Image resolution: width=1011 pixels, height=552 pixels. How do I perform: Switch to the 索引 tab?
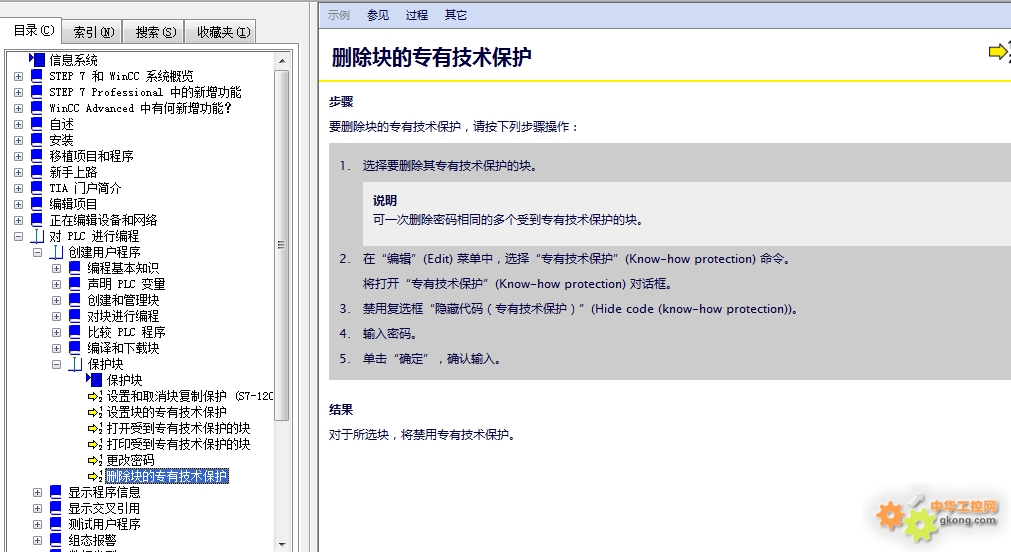93,32
